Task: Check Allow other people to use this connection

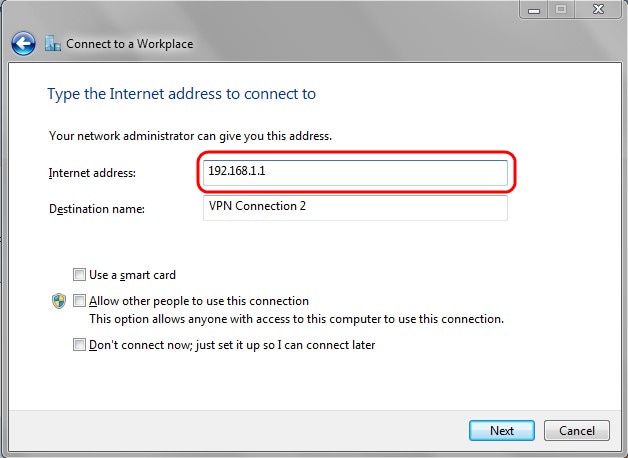Action: click(x=79, y=301)
